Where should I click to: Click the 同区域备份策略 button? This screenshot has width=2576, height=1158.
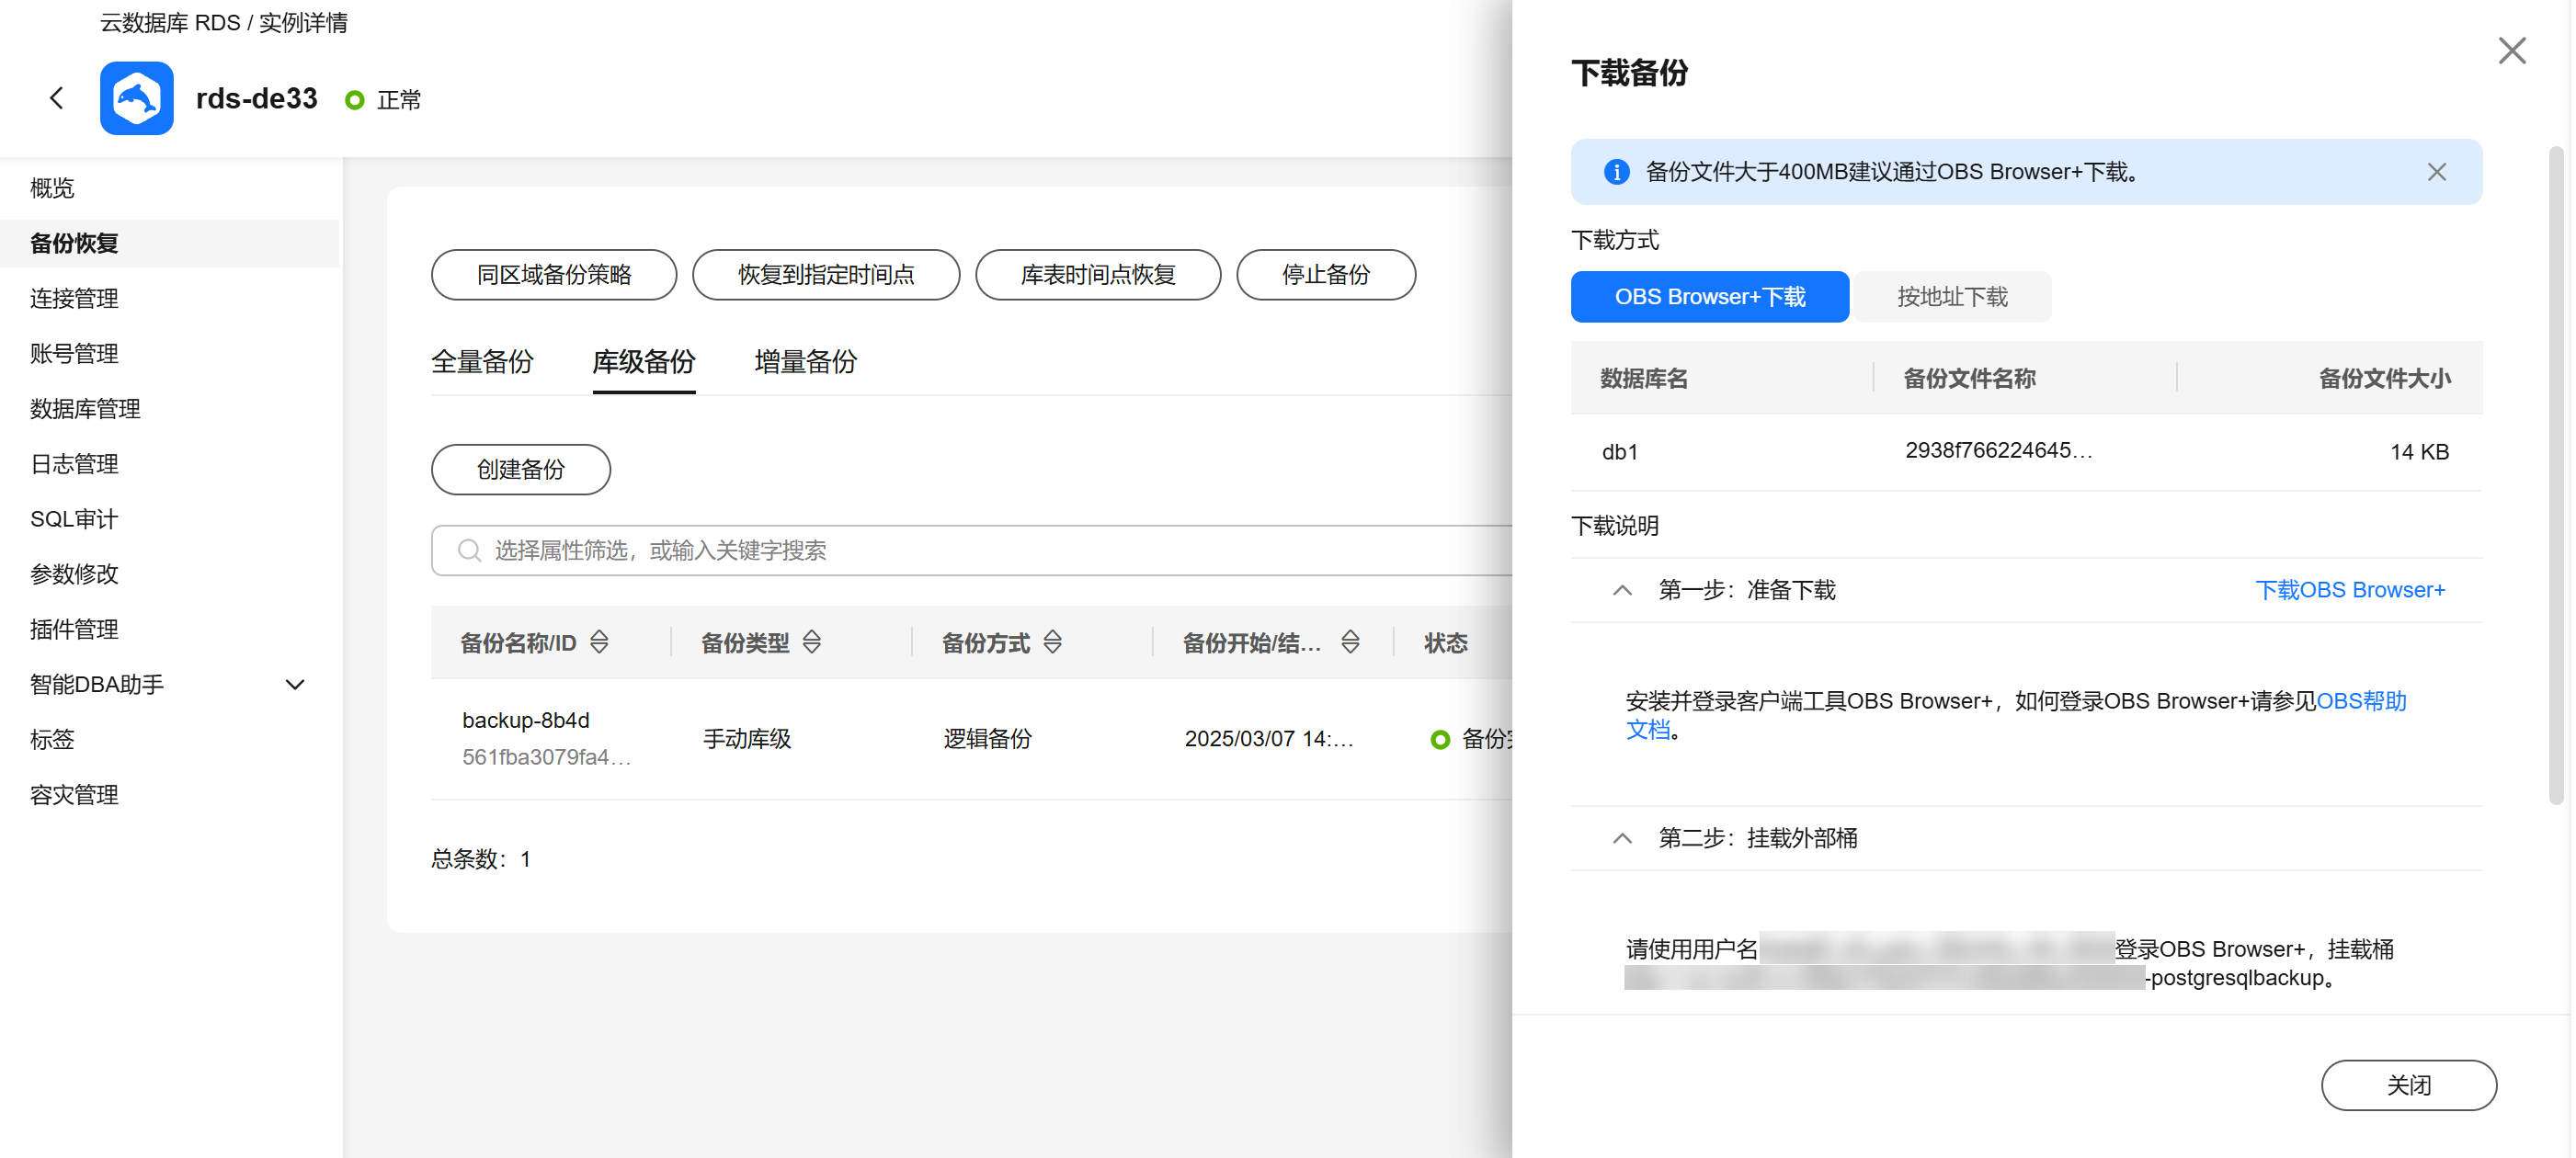[554, 275]
